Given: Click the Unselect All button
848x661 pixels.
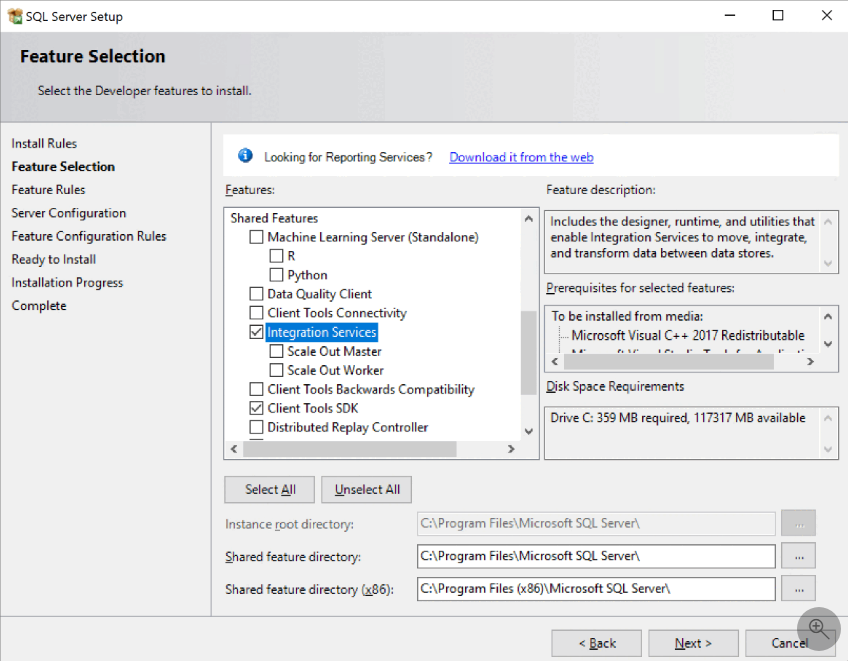Looking at the screenshot, I should 367,490.
